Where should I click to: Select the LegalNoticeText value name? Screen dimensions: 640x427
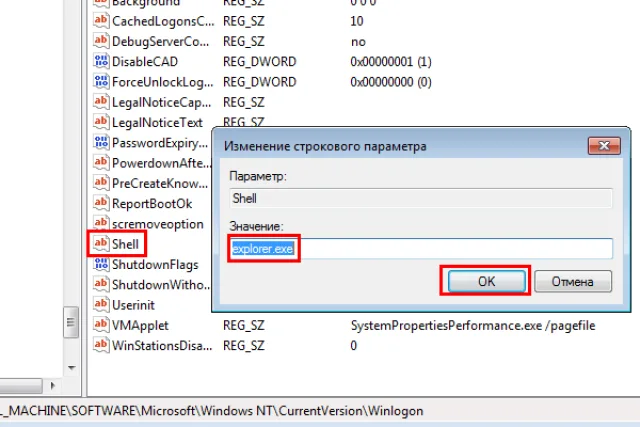157,123
